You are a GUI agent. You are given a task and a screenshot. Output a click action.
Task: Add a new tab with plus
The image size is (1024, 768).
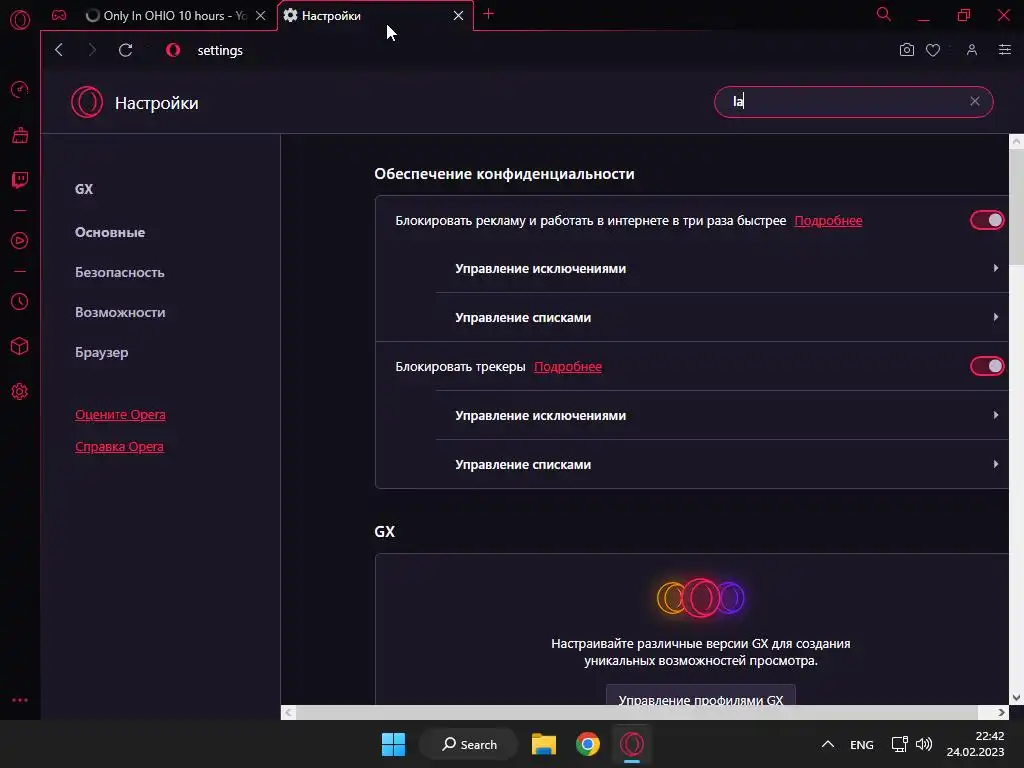point(488,14)
